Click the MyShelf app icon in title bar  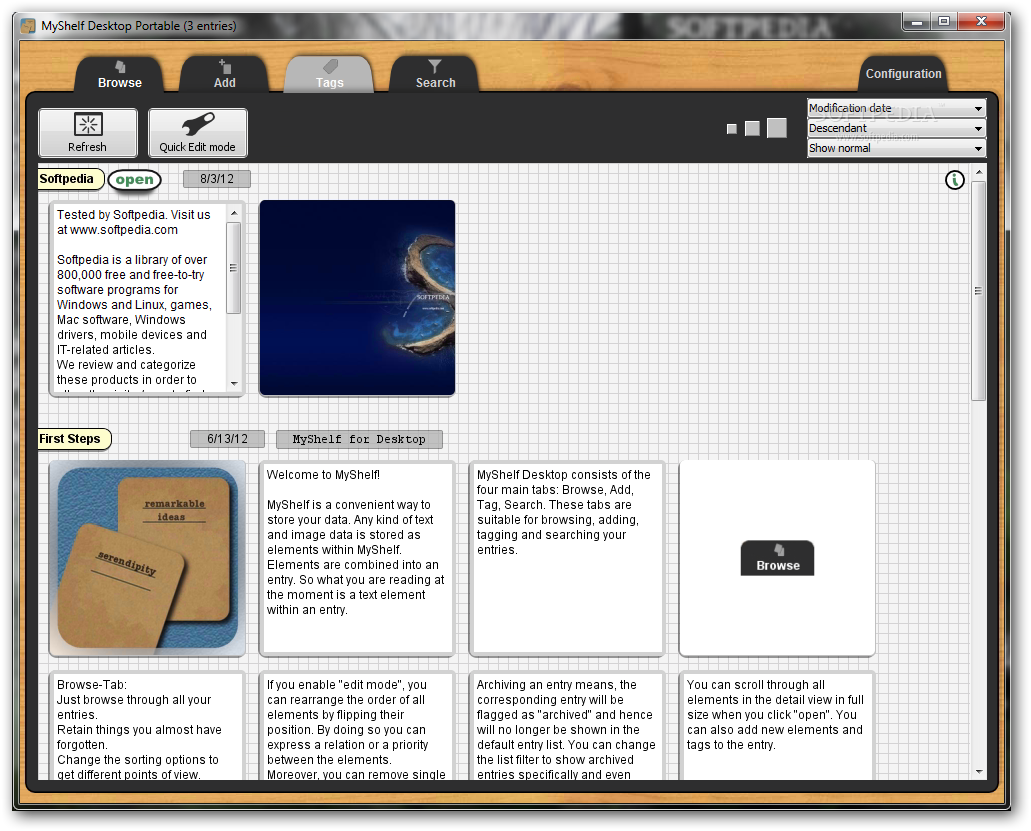point(28,26)
